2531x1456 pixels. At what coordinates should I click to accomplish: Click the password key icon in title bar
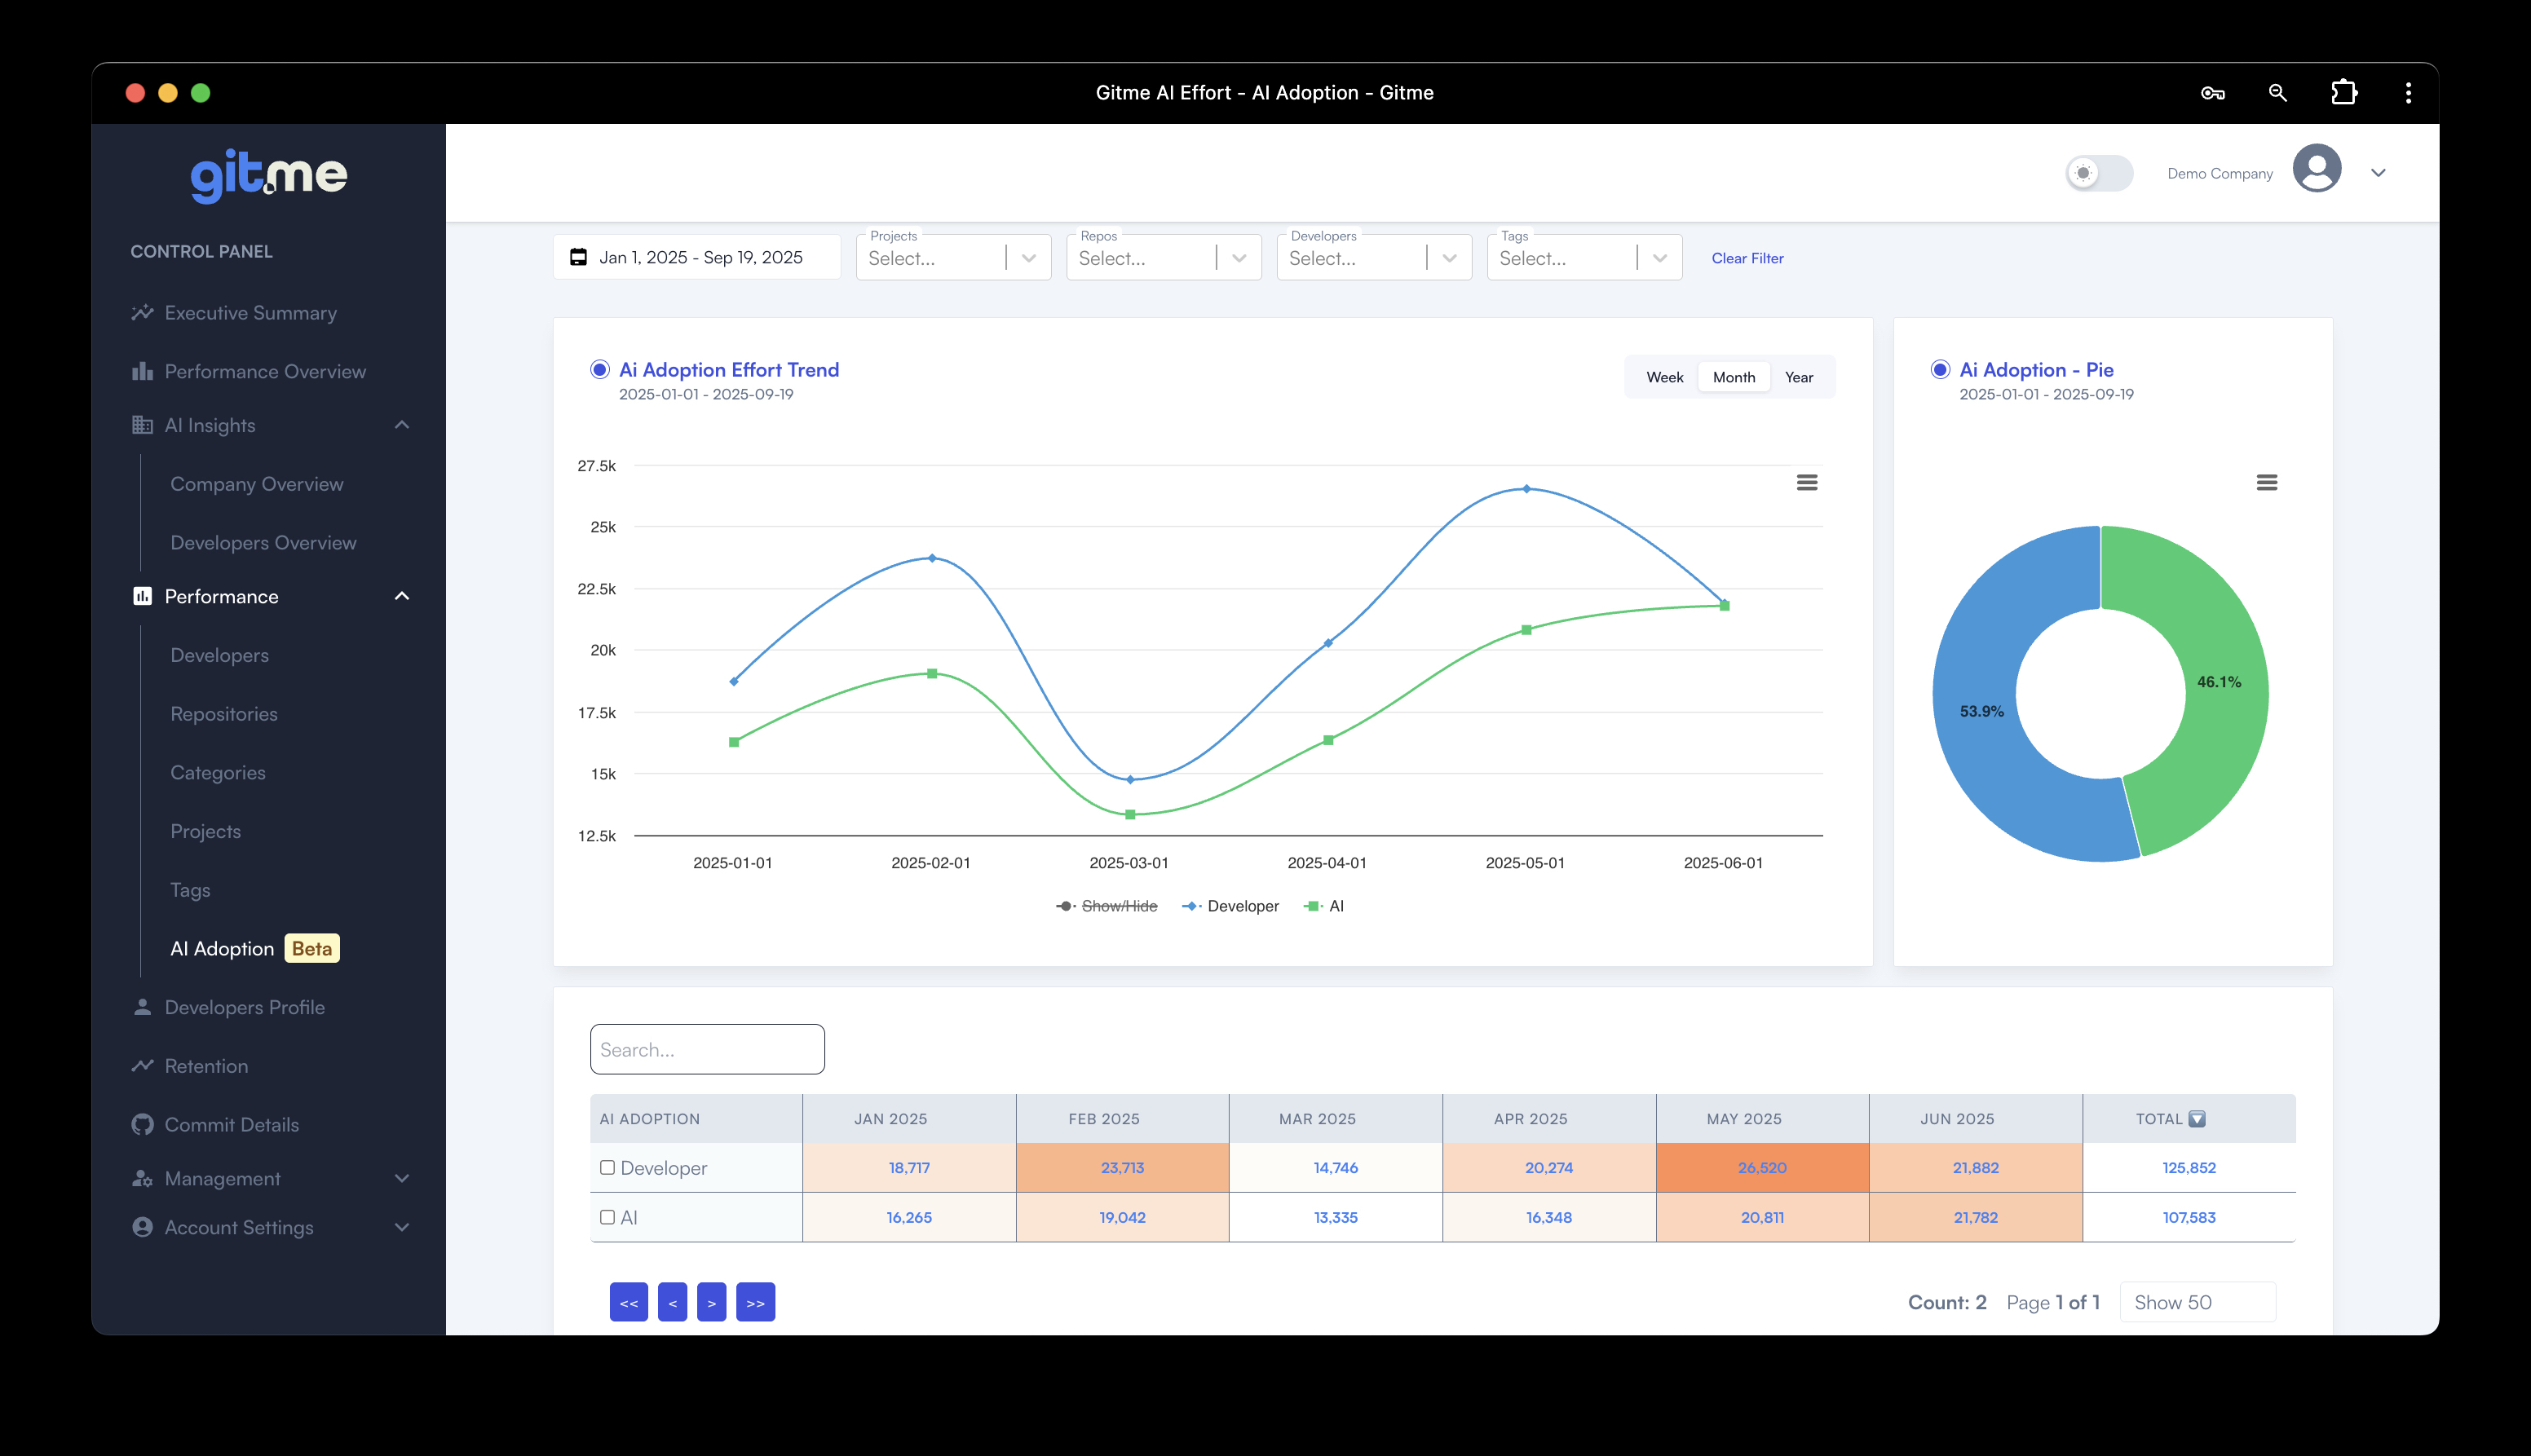click(x=2212, y=93)
